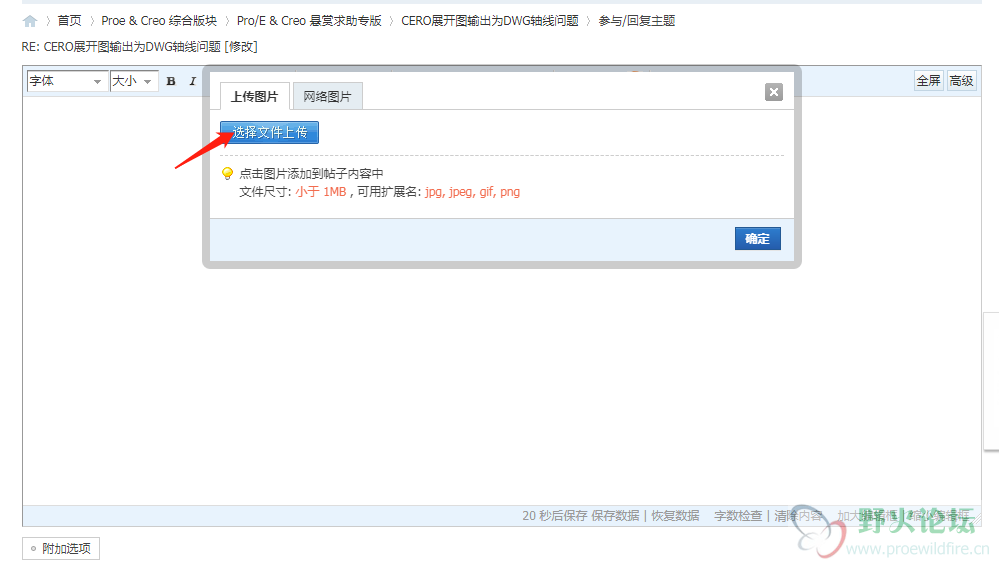The height and width of the screenshot is (567, 999).
Task: Switch editor to 全屏 mode
Action: 928,80
